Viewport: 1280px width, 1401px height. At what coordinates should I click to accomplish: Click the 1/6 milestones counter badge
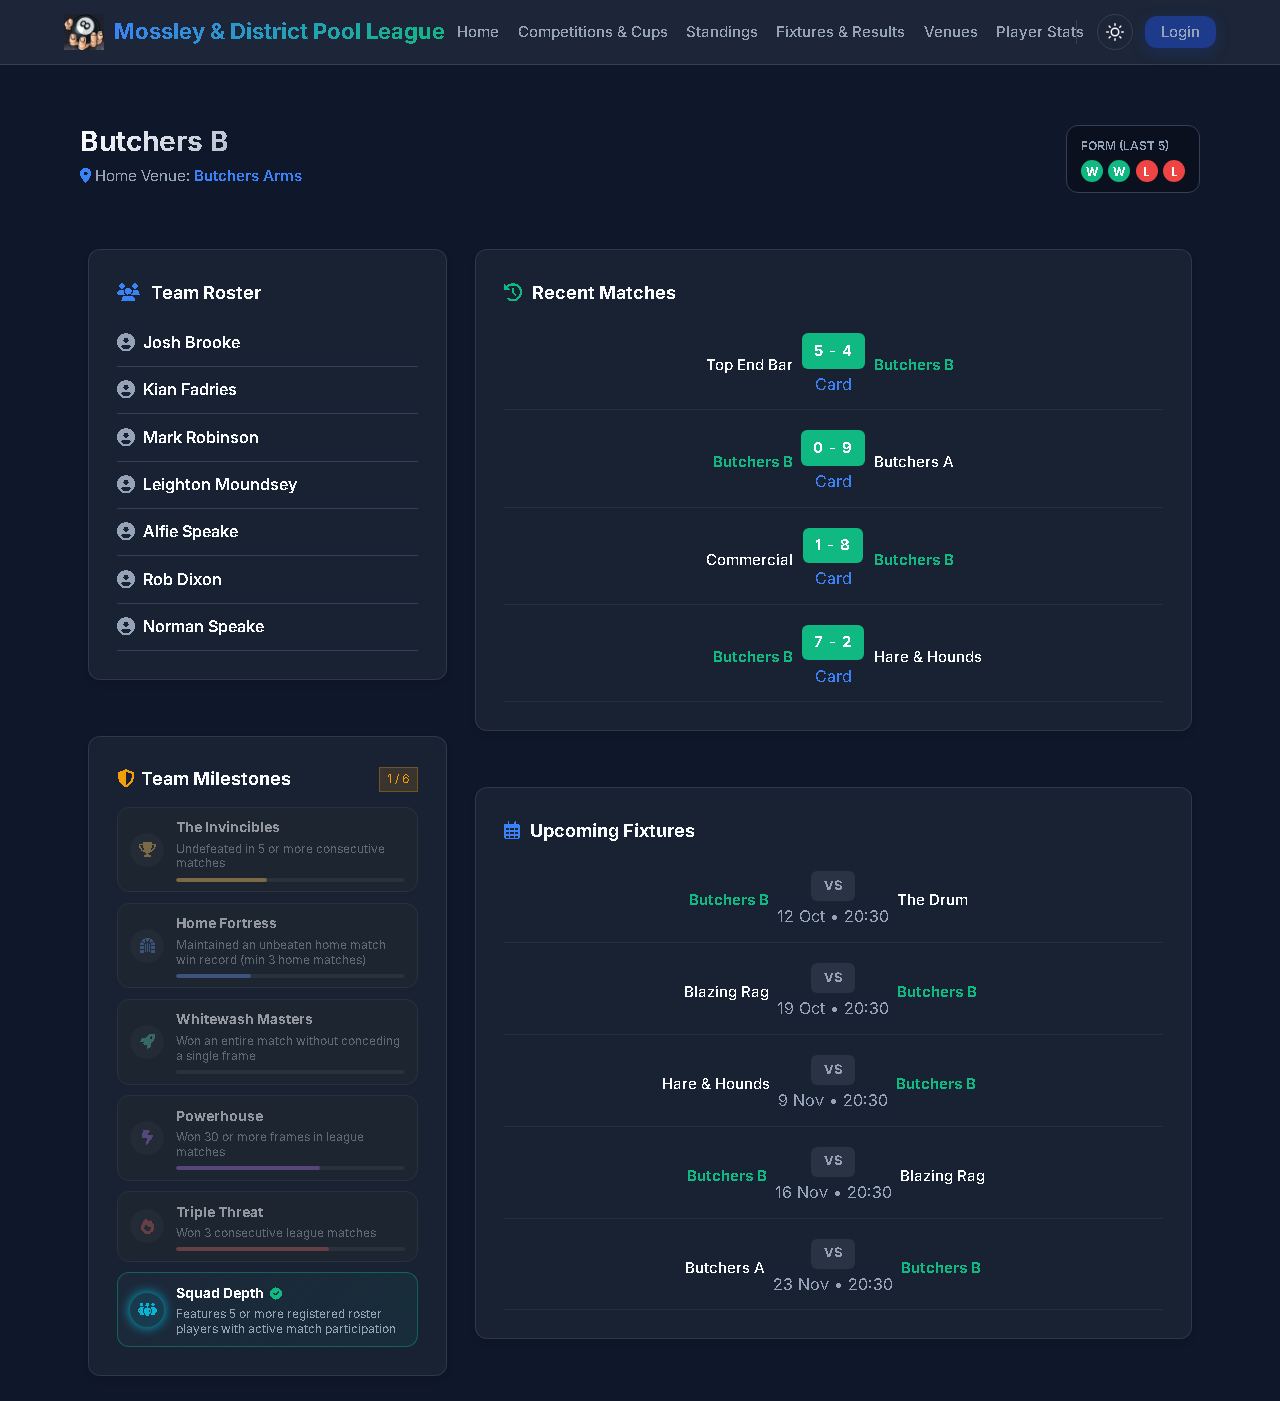398,779
